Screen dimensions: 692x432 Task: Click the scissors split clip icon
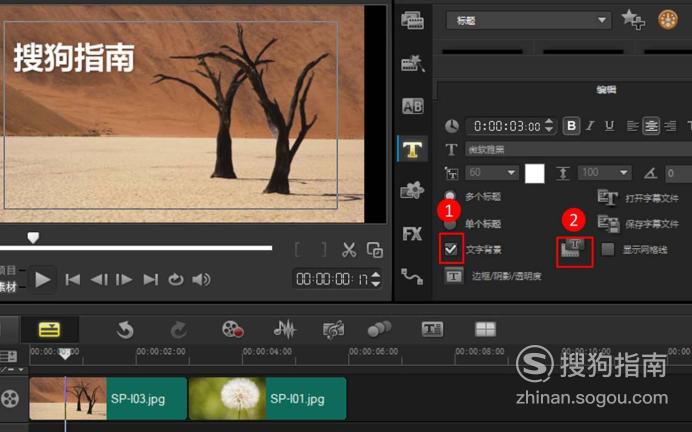tap(349, 250)
